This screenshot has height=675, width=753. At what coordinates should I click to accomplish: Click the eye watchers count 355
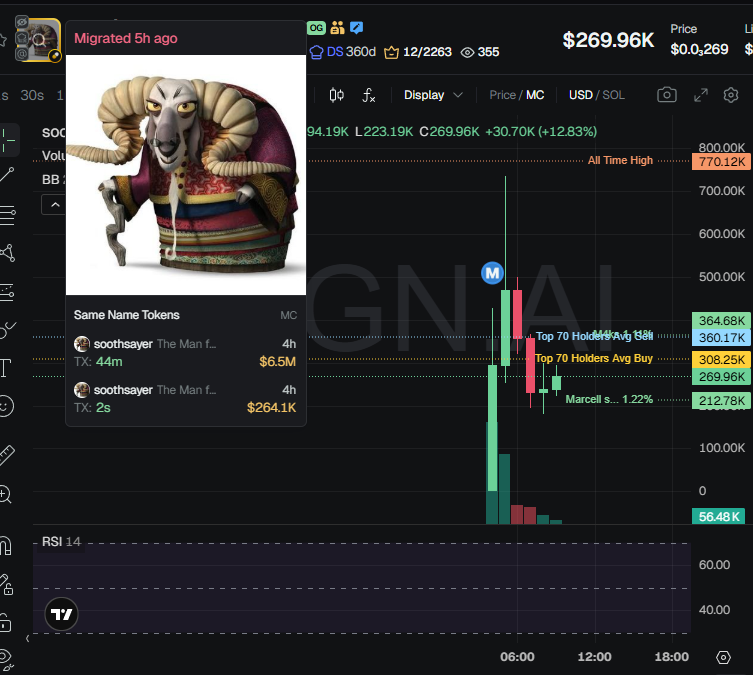[480, 52]
